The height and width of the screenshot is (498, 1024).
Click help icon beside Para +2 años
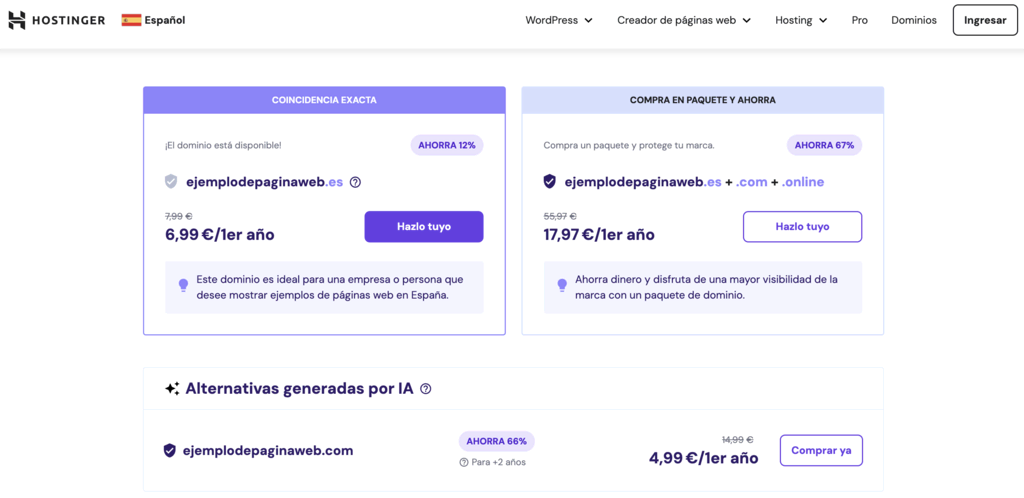[464, 462]
